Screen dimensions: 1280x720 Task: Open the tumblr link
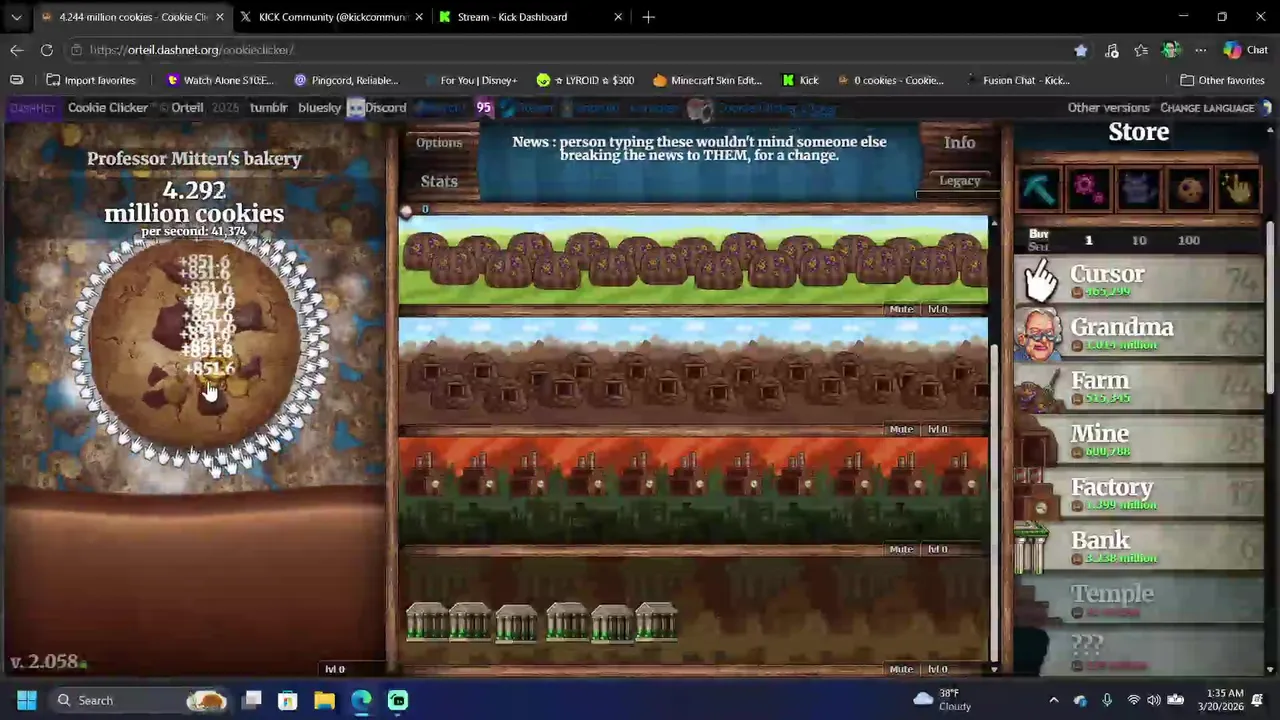pyautogui.click(x=268, y=108)
